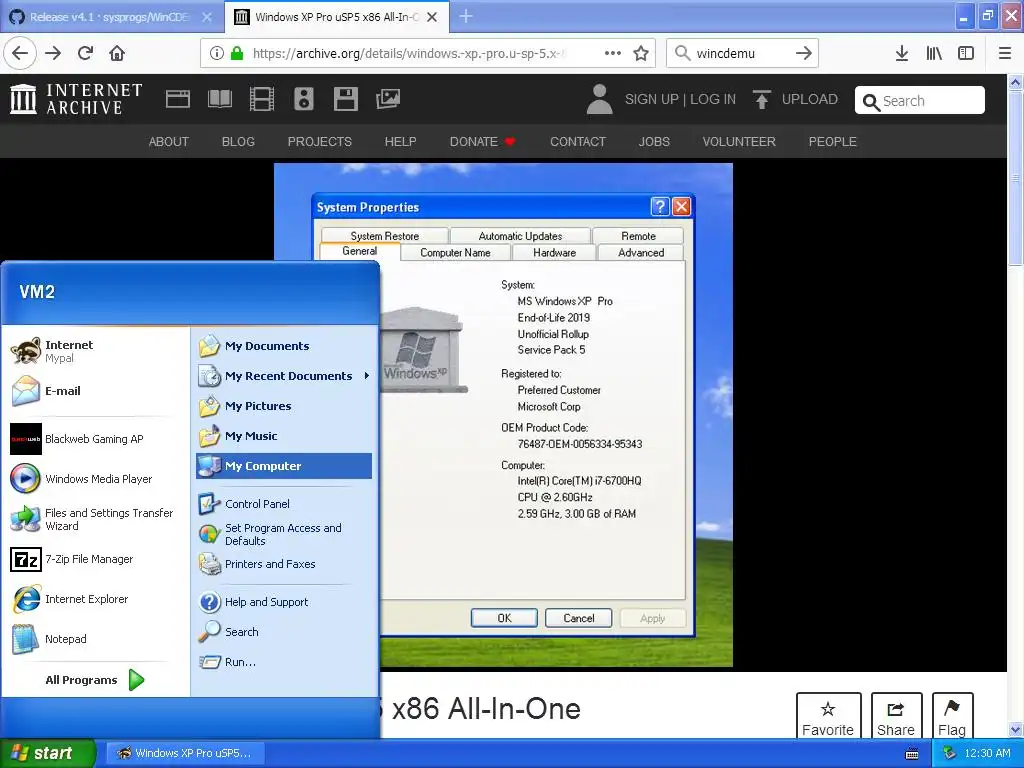Open the PROJECTS nav item

pyautogui.click(x=320, y=142)
